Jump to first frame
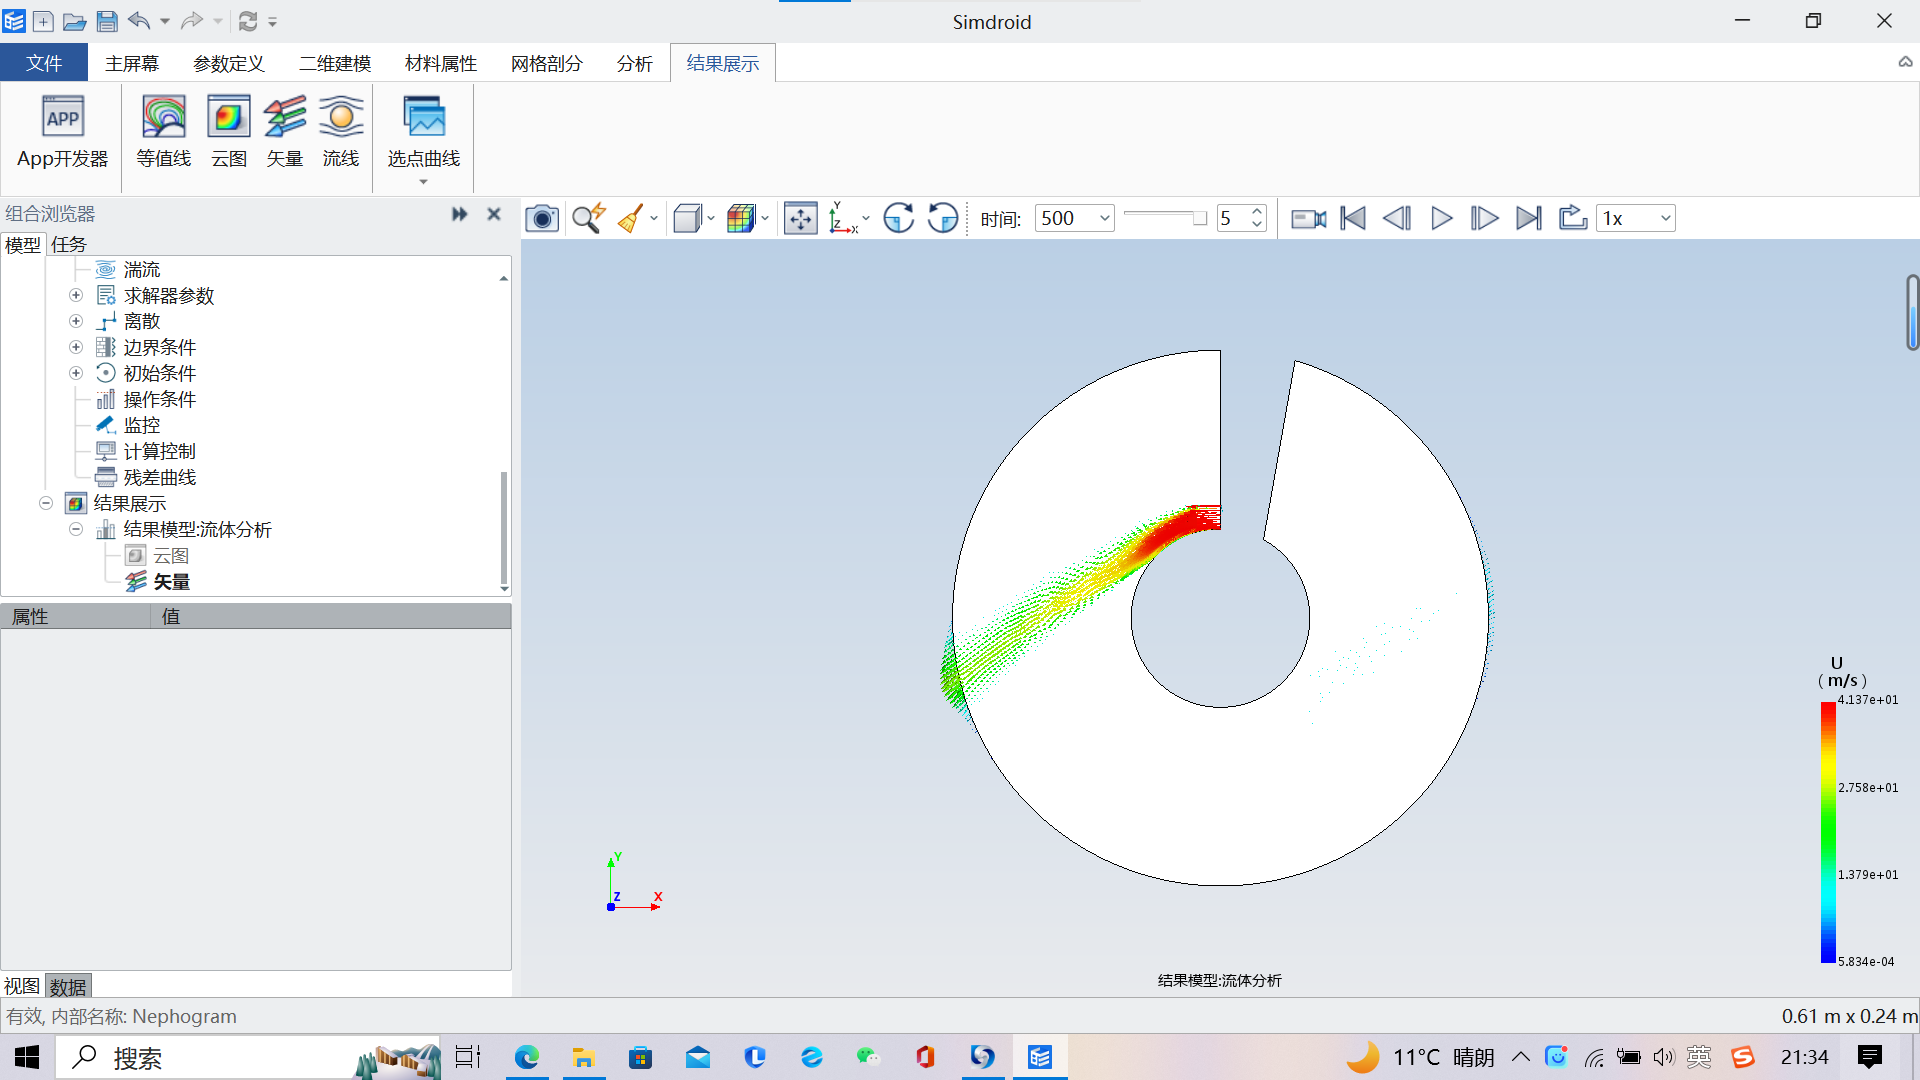 click(1353, 218)
